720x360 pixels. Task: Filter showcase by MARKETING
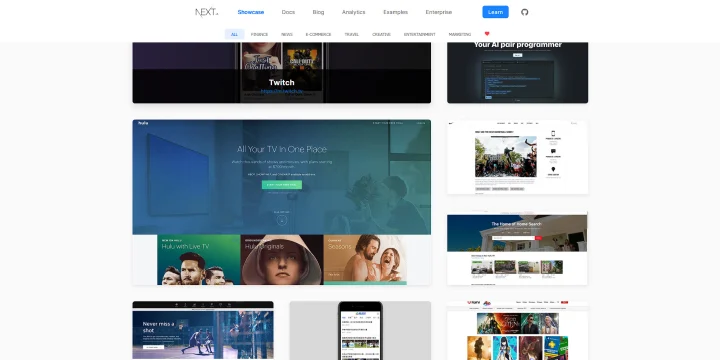tap(460, 34)
